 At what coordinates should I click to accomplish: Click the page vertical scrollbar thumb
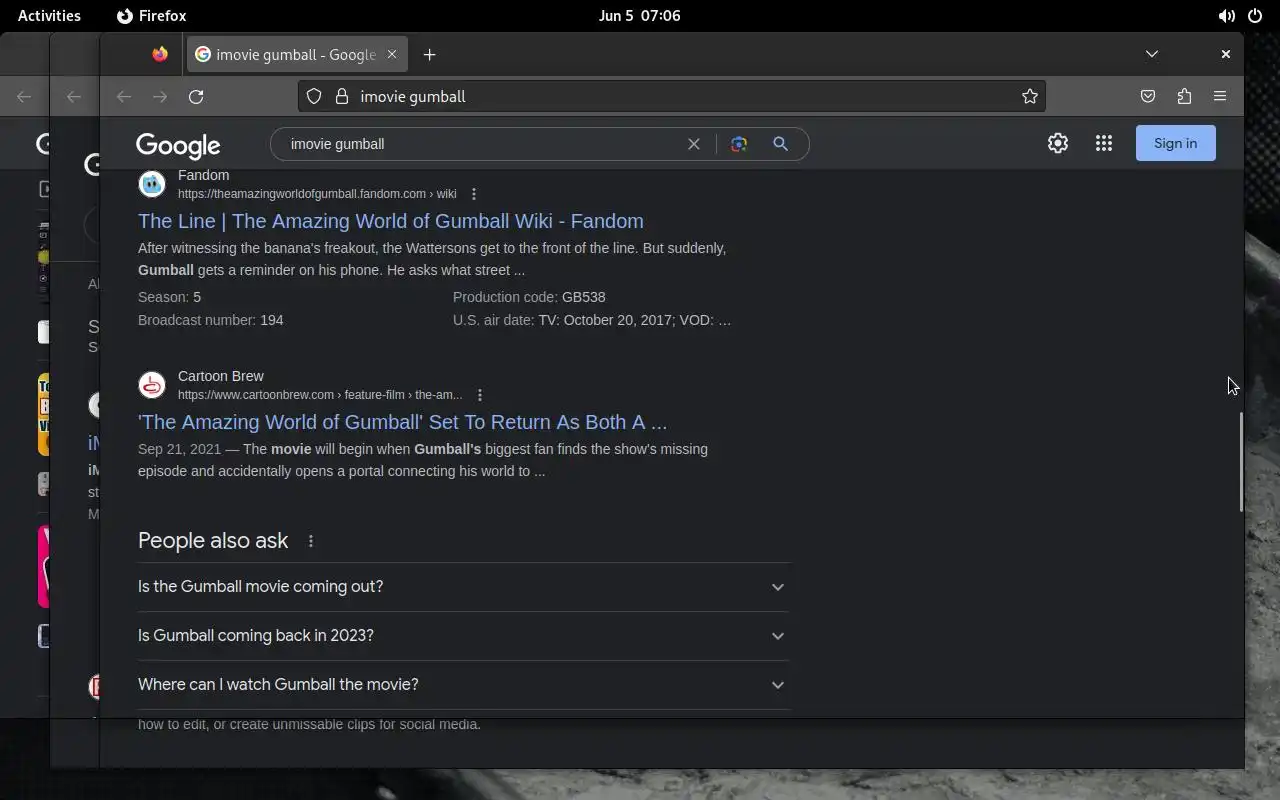coord(1241,462)
